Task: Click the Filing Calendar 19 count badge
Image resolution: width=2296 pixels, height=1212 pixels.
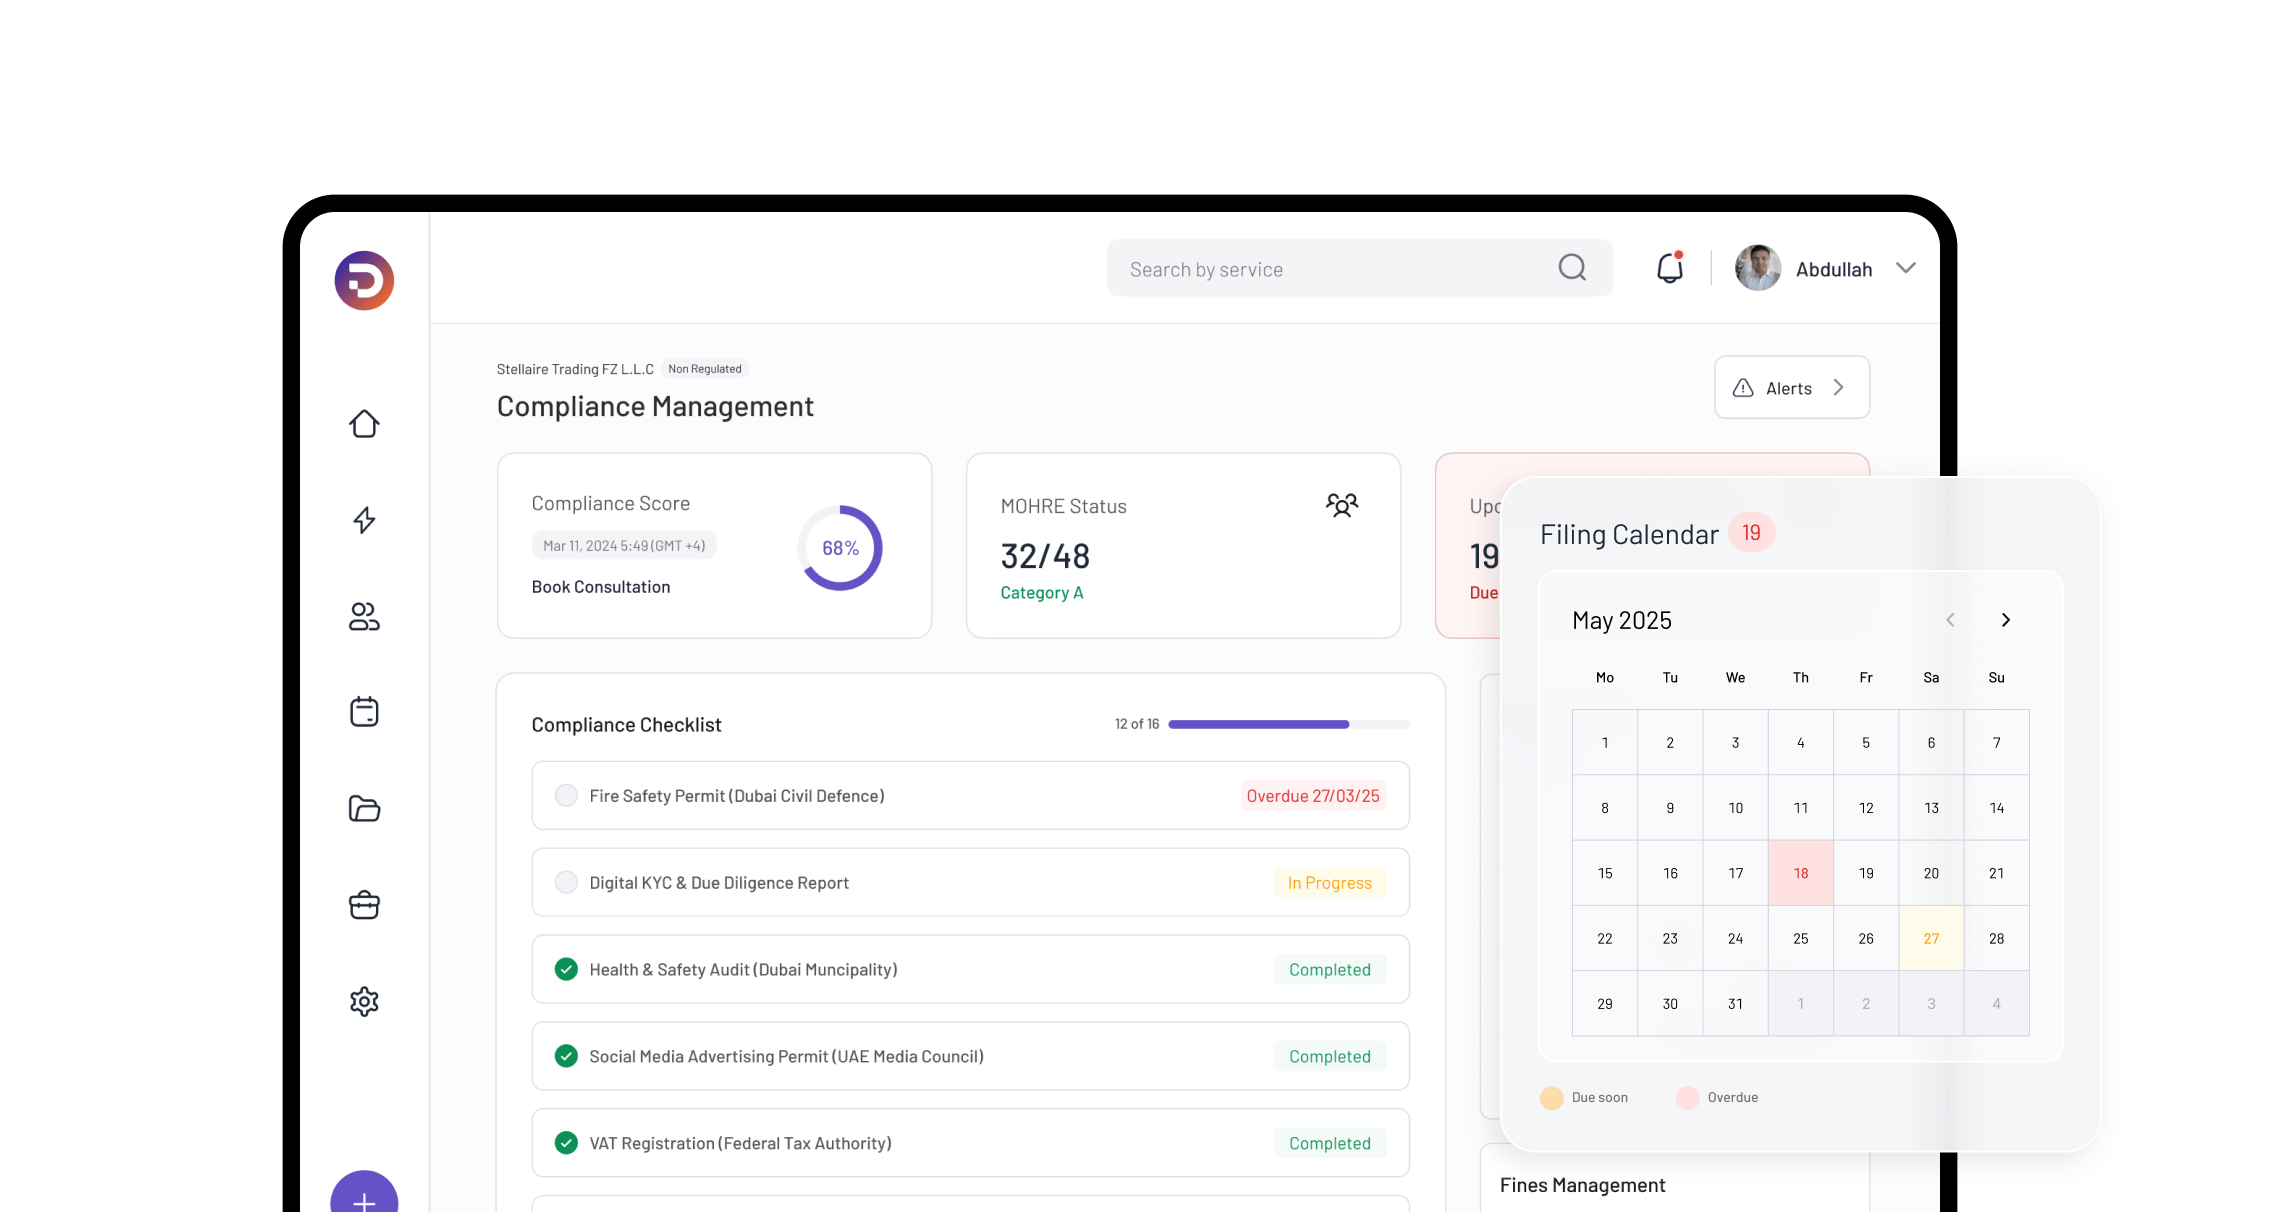Action: point(1752,533)
